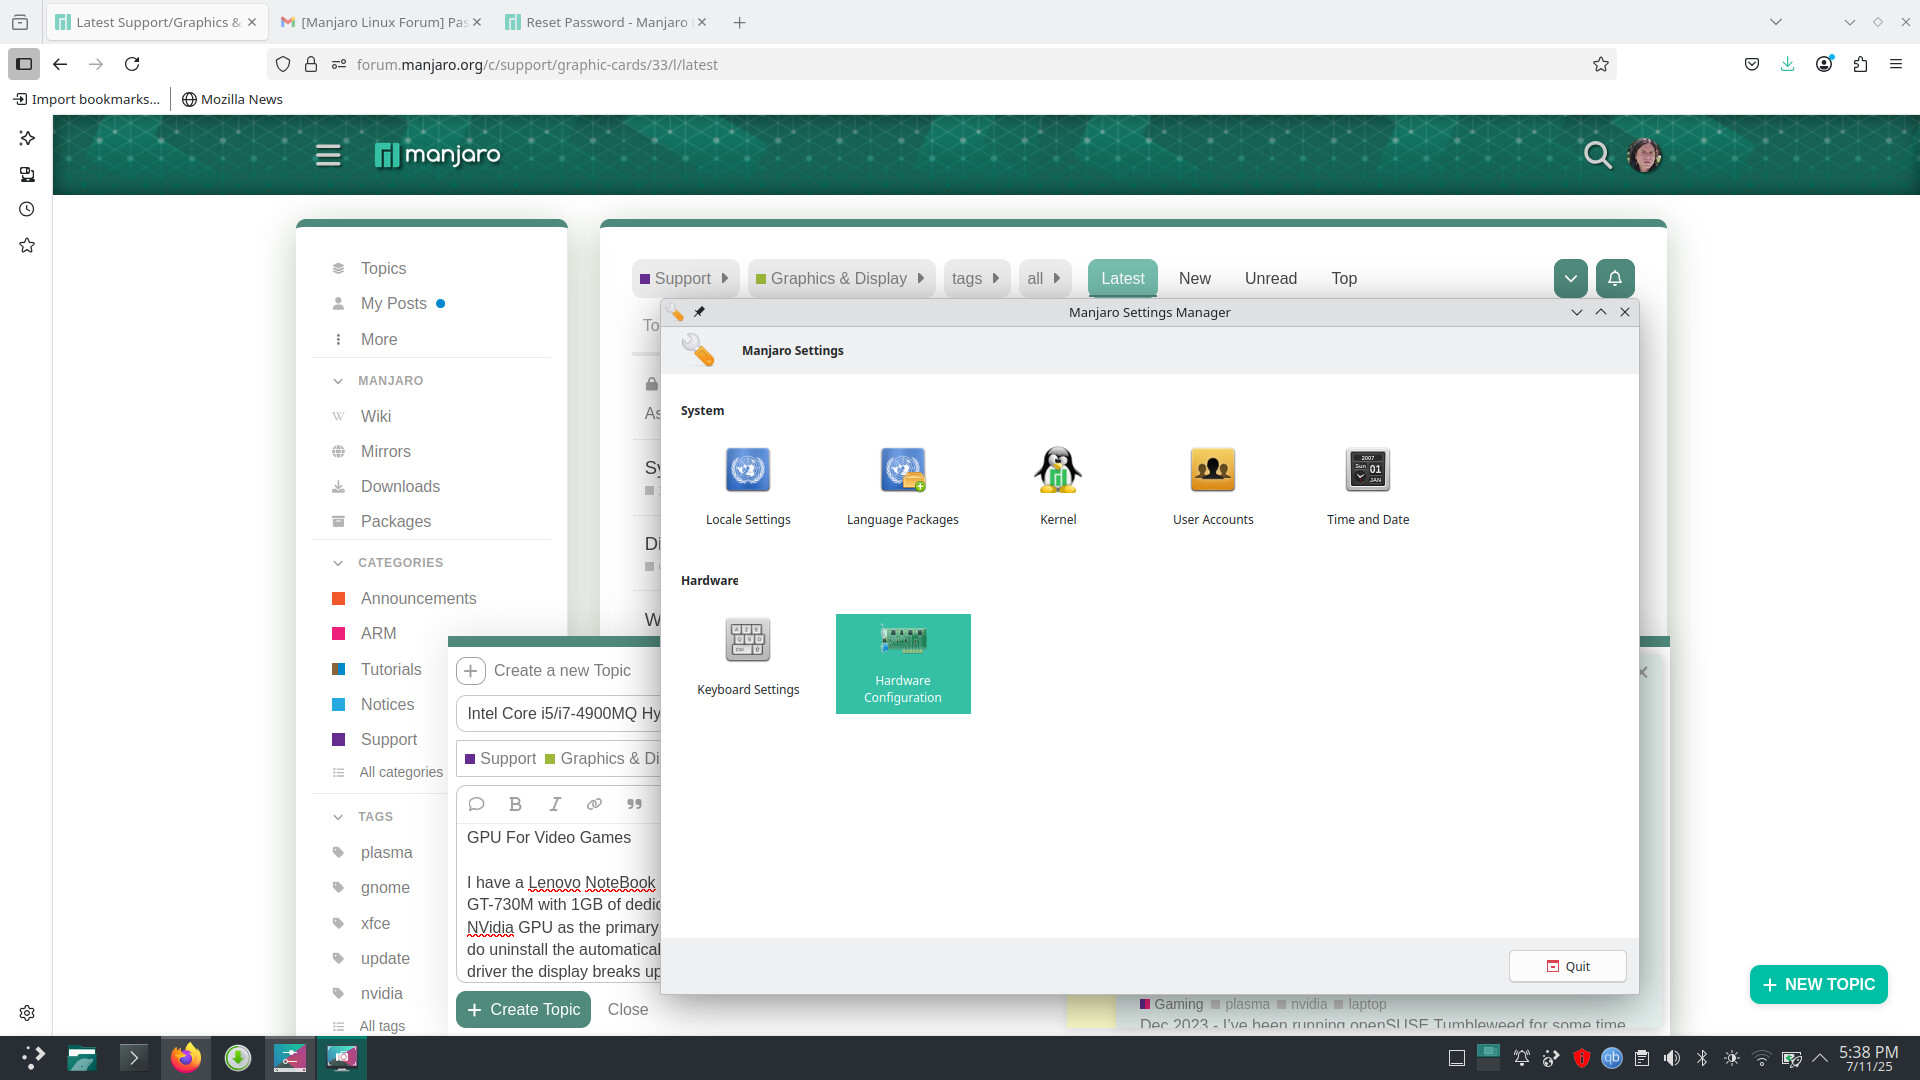Switch to Reset Password browser tab
1920x1080 pixels.
coord(606,22)
